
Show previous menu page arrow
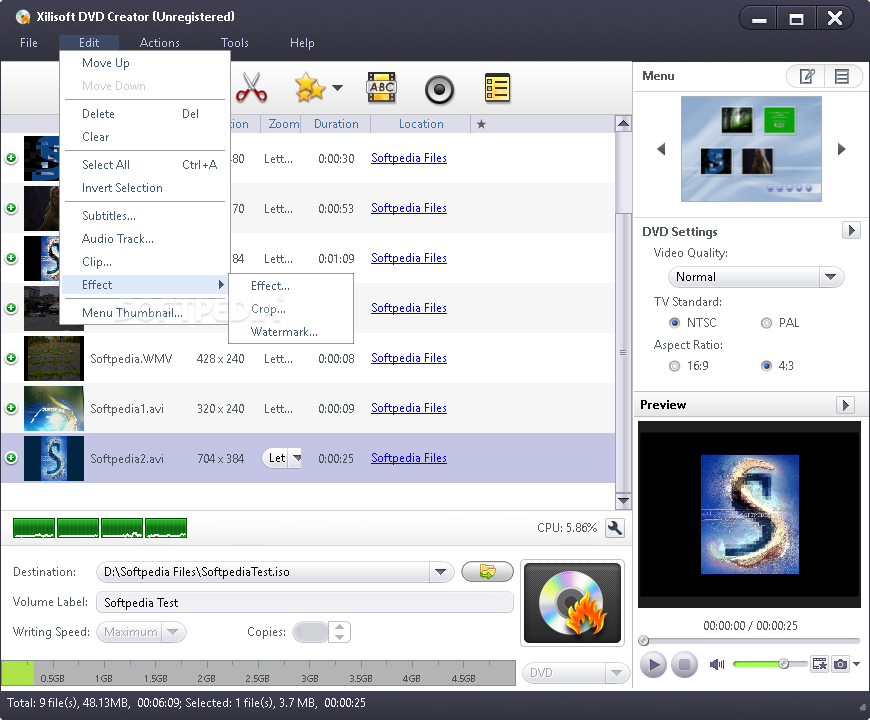pos(661,149)
